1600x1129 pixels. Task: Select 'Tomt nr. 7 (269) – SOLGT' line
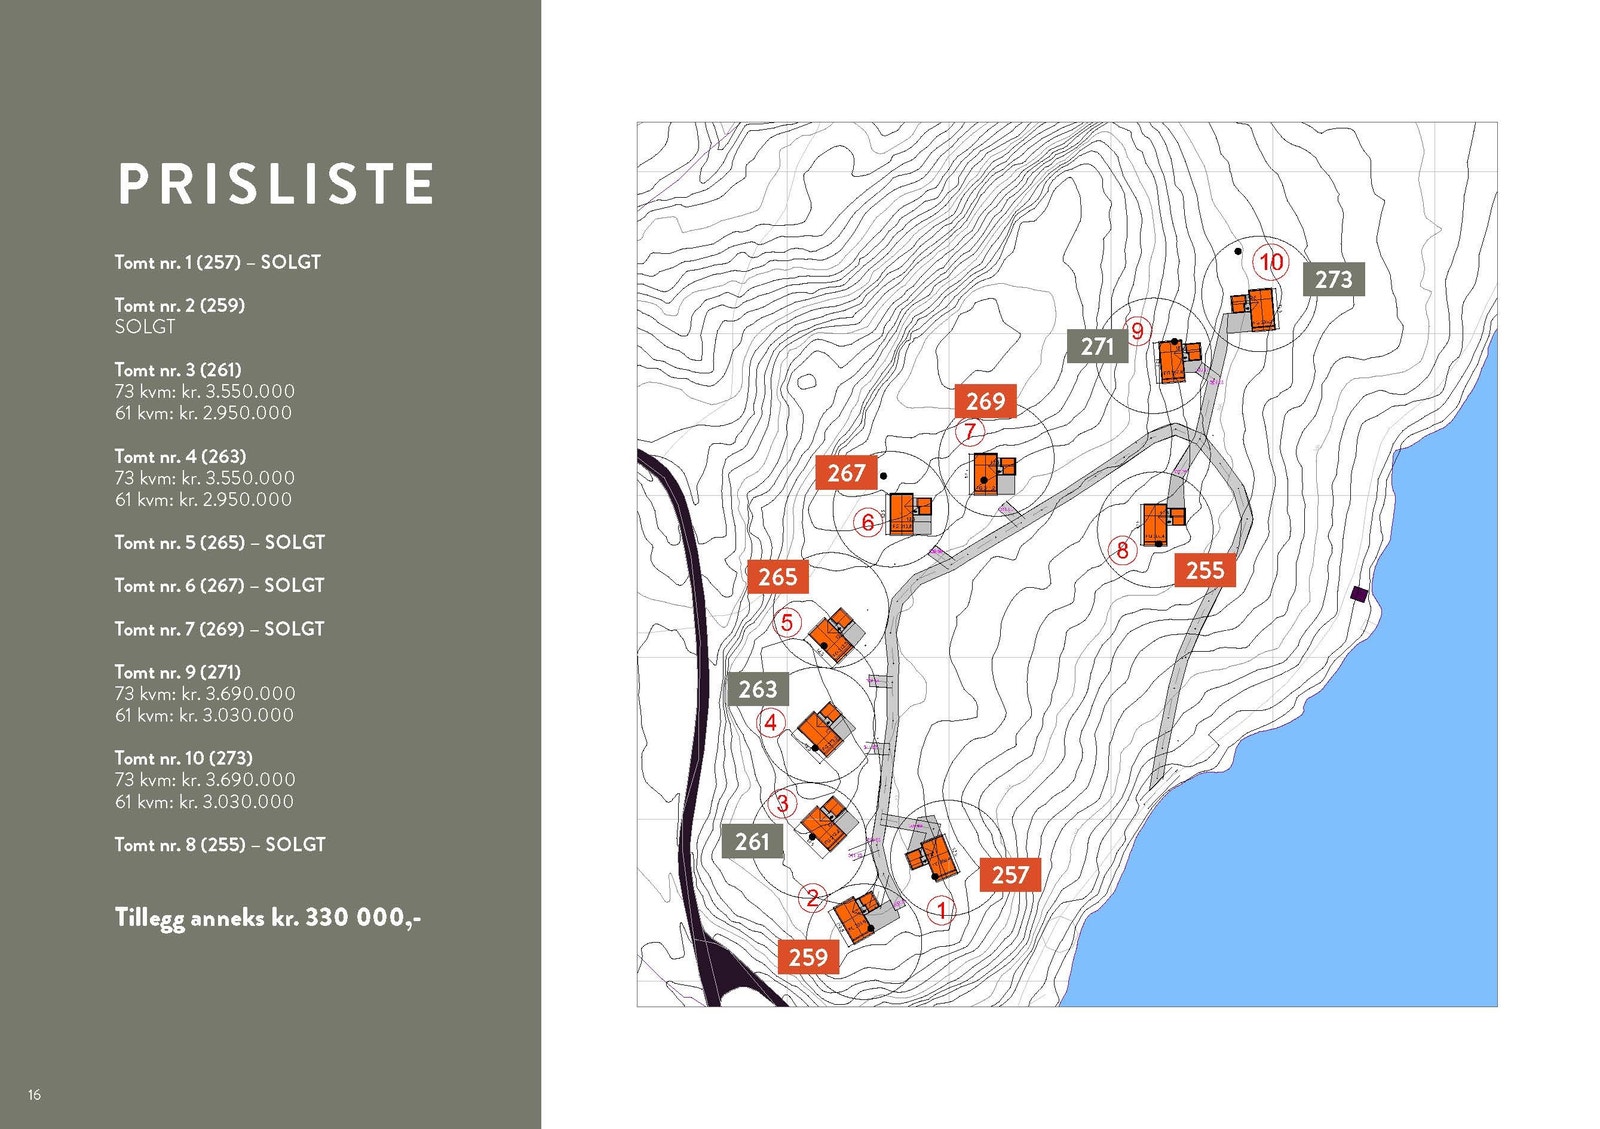219,629
